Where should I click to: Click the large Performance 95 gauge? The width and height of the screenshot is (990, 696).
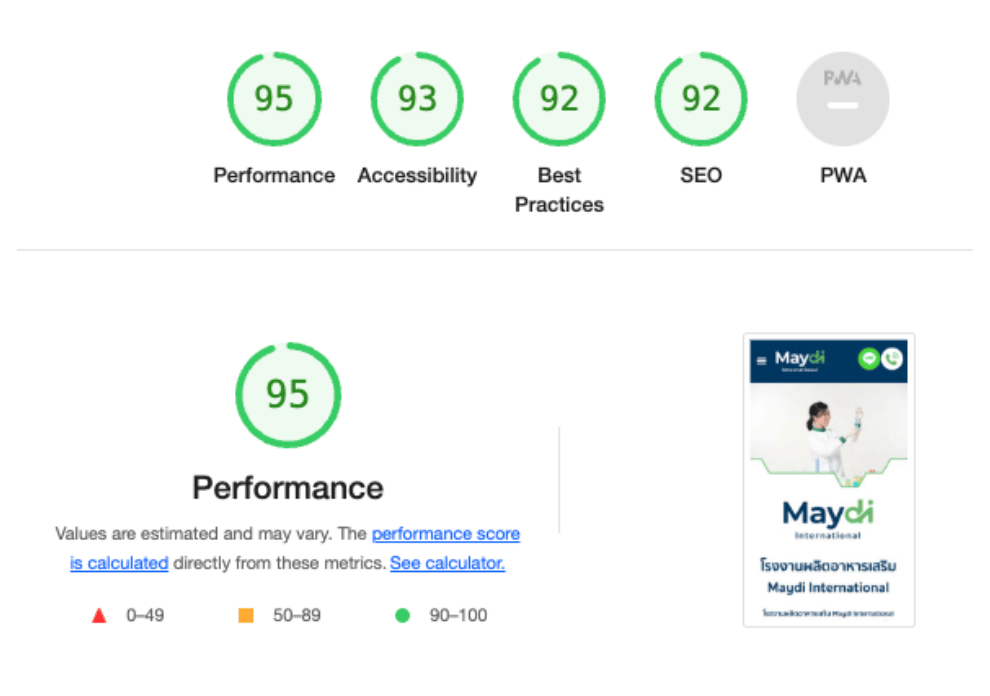[288, 395]
